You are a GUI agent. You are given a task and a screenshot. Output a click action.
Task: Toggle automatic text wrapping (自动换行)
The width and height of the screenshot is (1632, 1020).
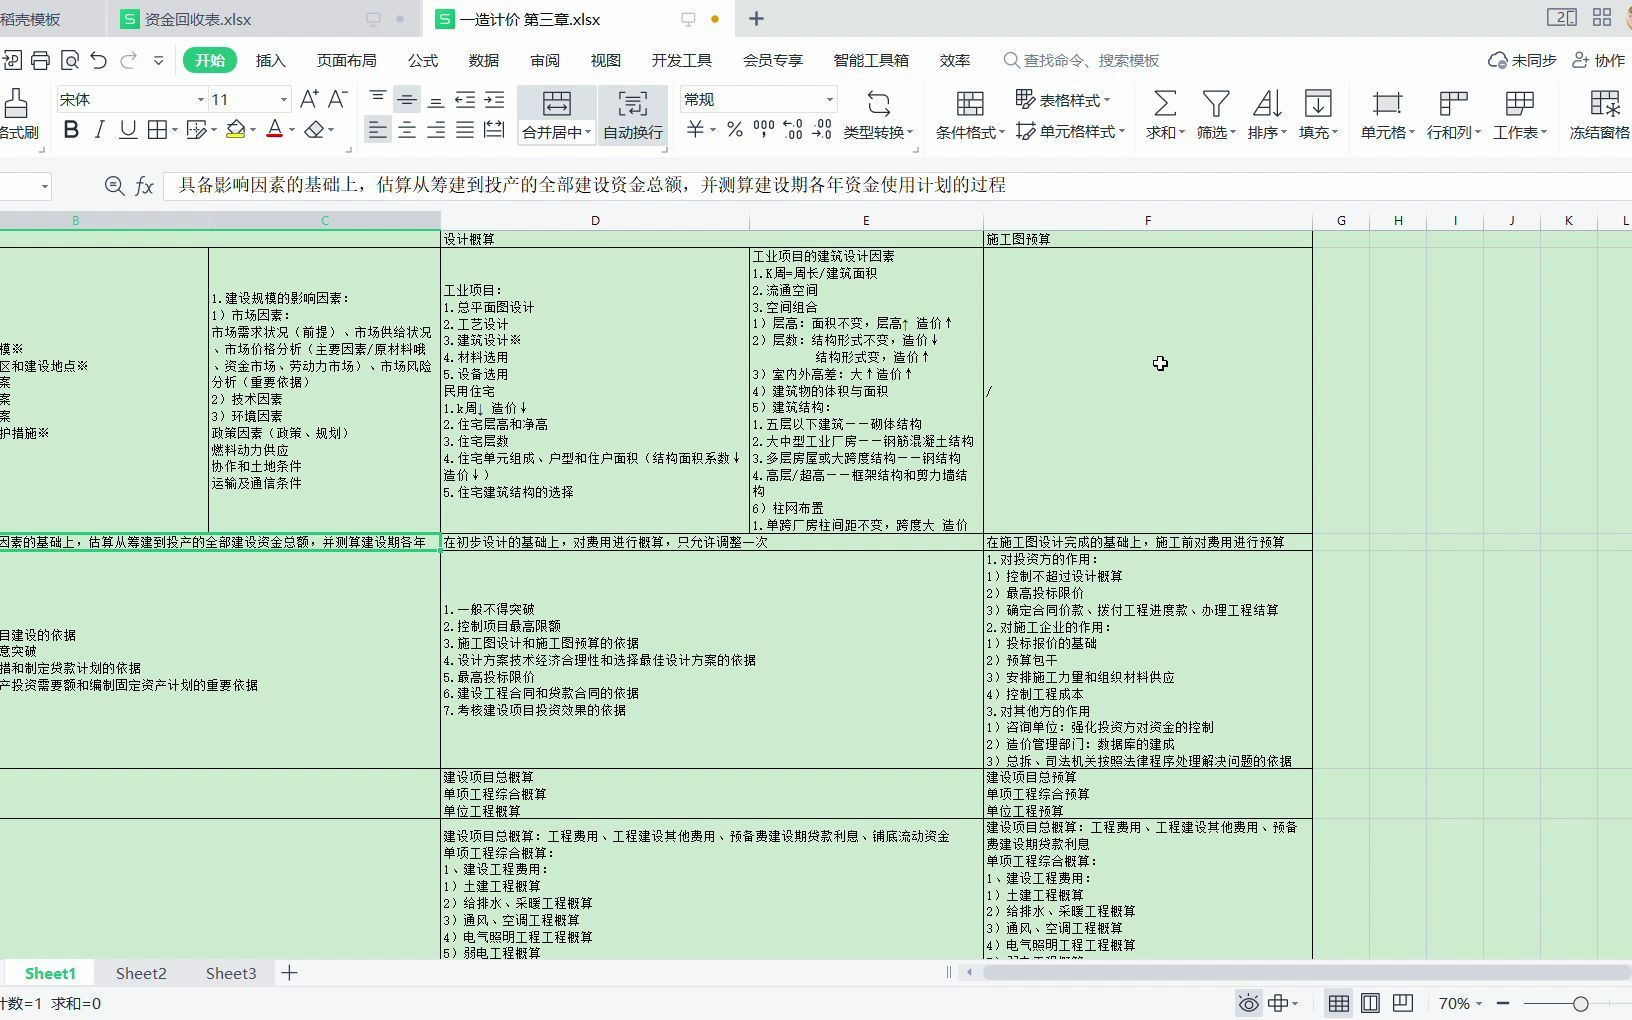click(631, 113)
